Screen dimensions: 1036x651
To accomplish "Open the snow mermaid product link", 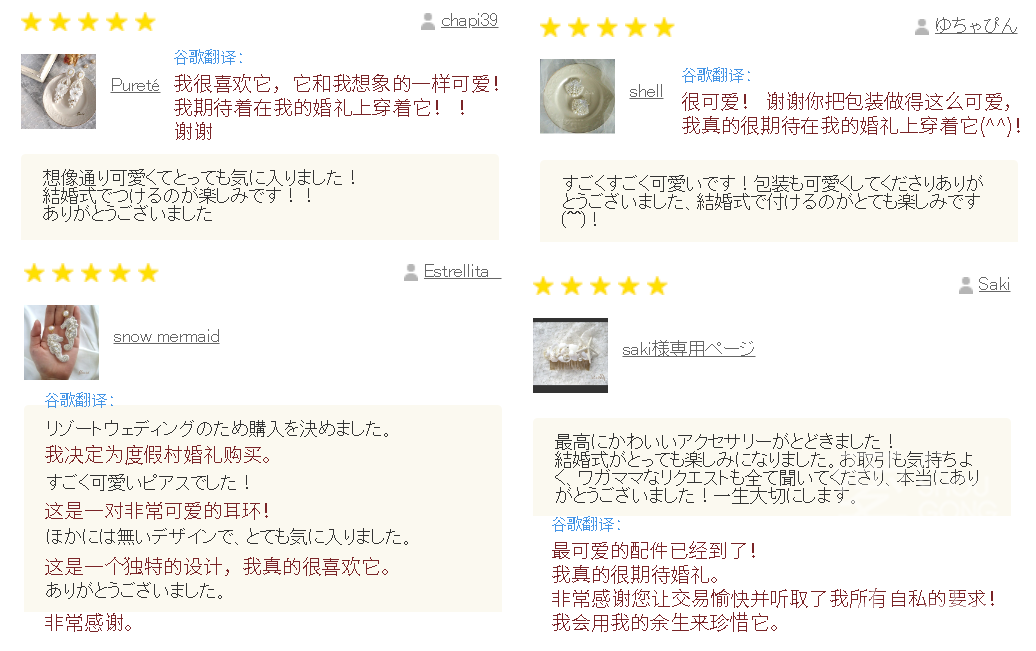I will click(x=166, y=337).
